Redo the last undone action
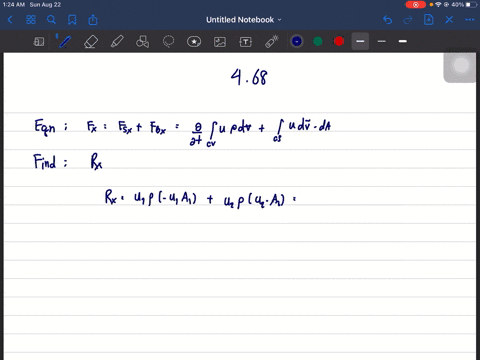This screenshot has width=480, height=360. (408, 20)
